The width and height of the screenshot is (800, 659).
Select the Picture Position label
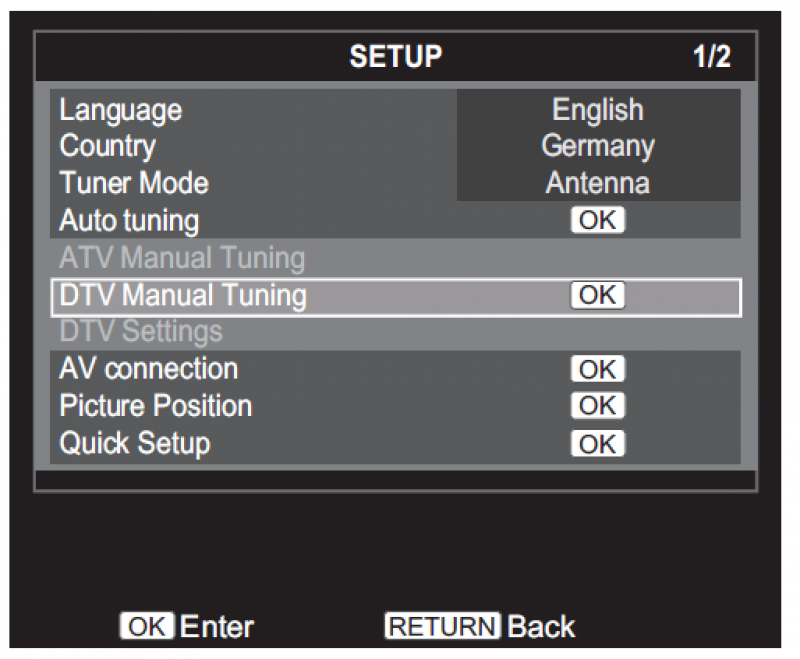156,406
